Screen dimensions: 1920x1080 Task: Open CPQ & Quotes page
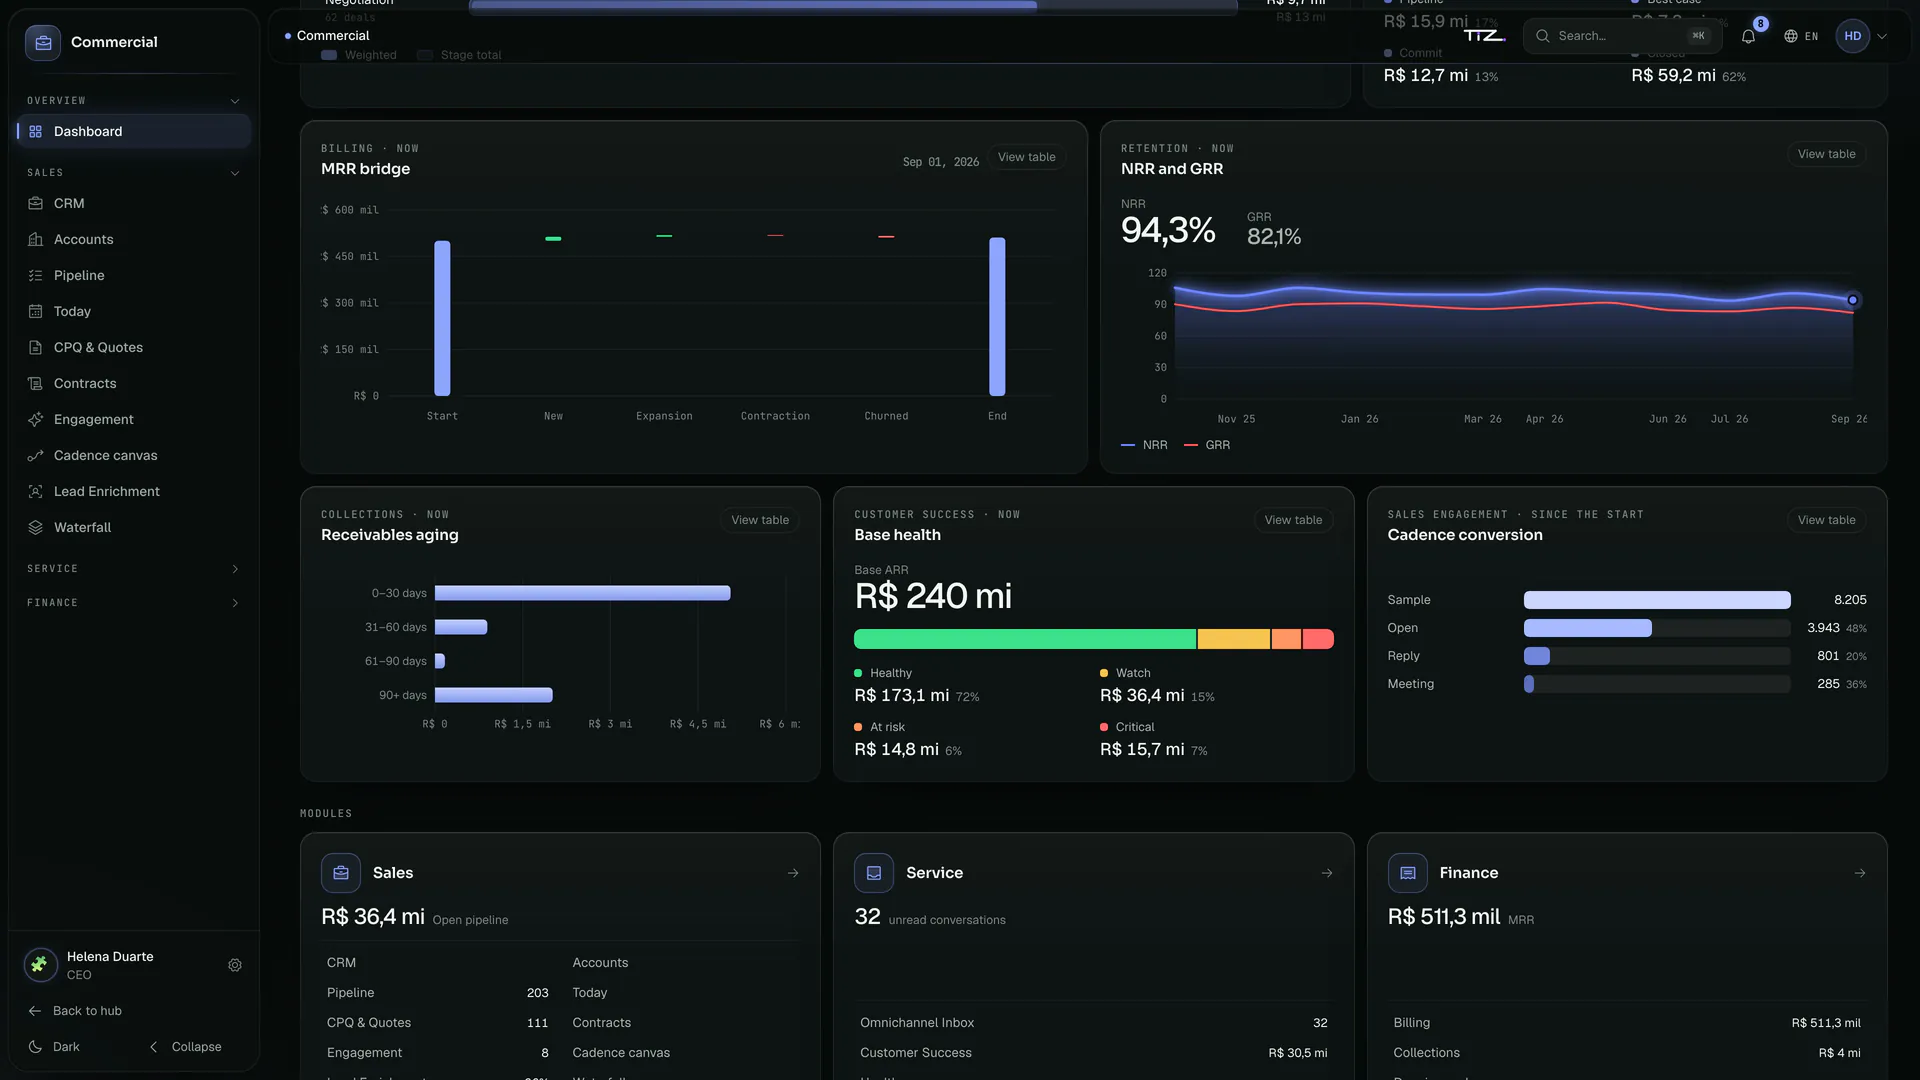134,347
